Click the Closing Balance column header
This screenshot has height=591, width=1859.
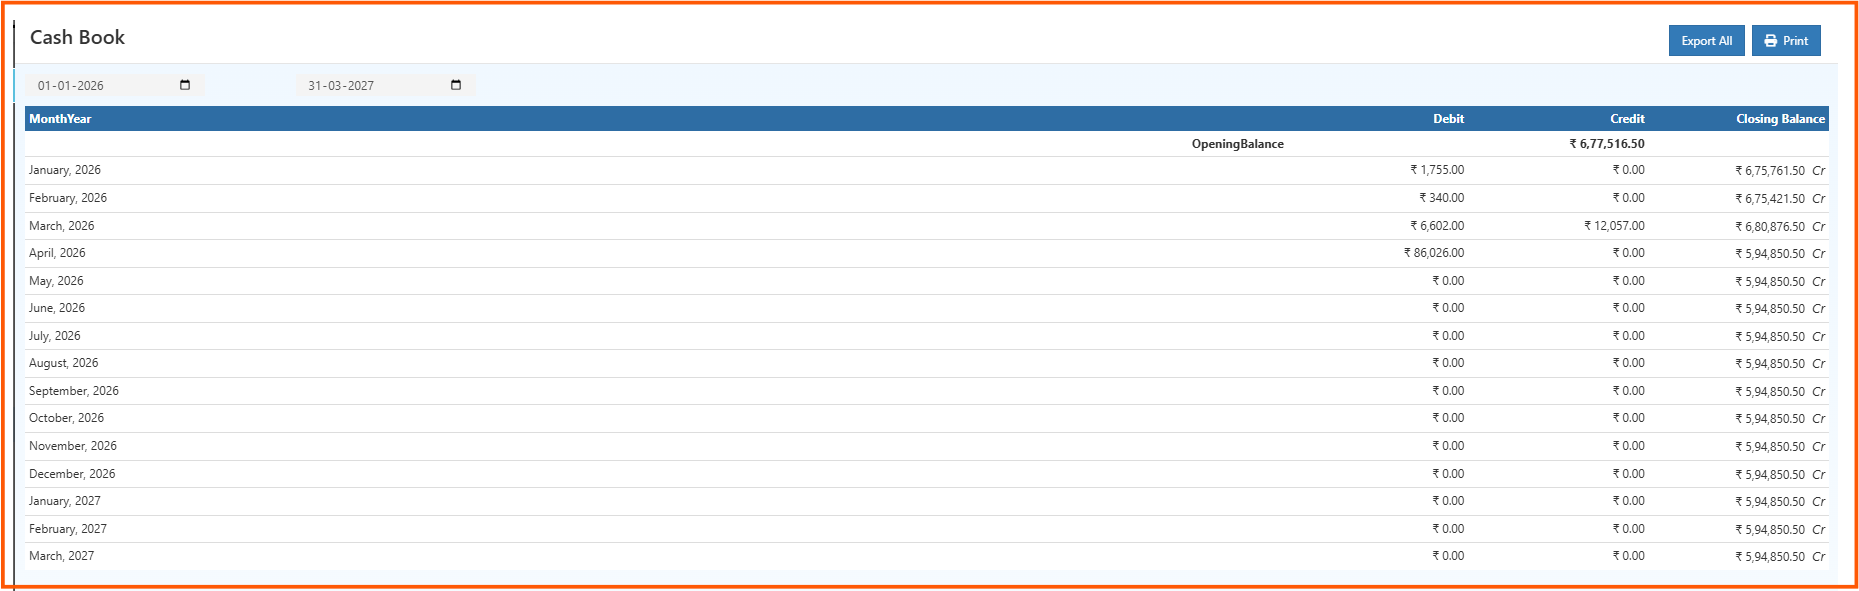click(x=1779, y=119)
